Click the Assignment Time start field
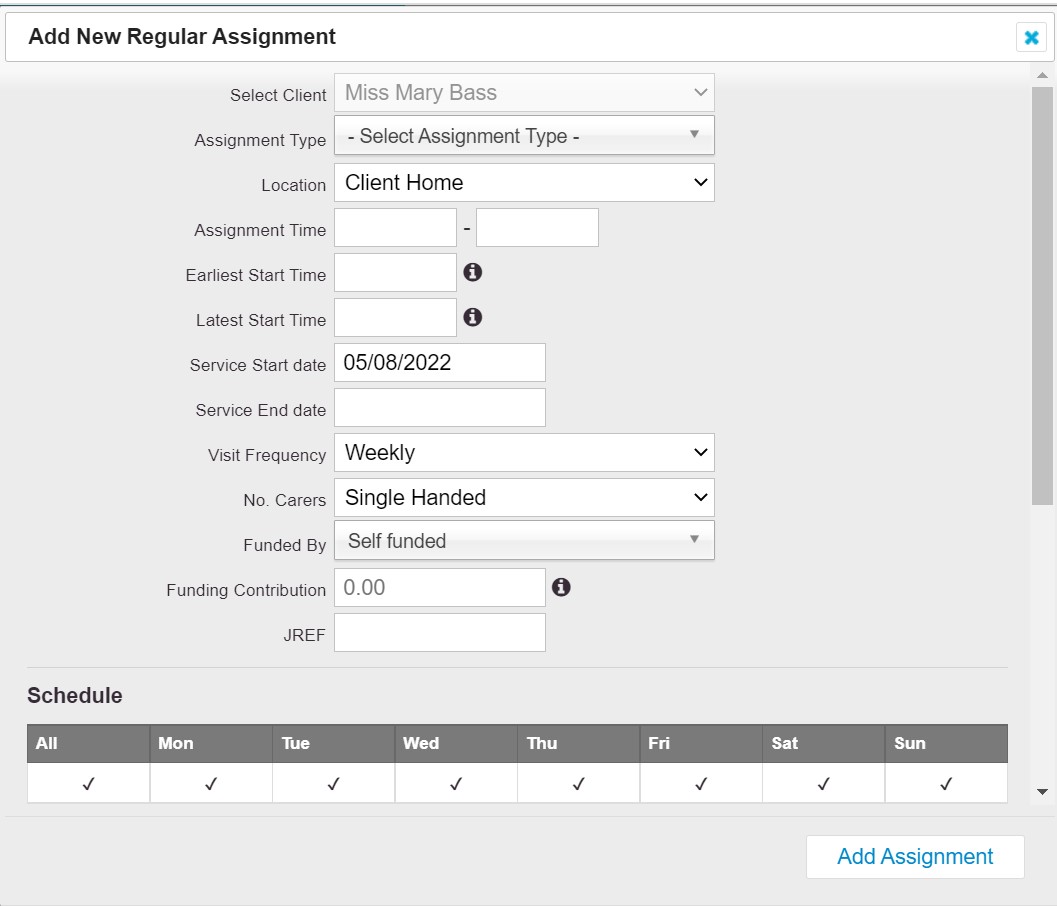Screen dimensions: 1057x906 coord(395,228)
